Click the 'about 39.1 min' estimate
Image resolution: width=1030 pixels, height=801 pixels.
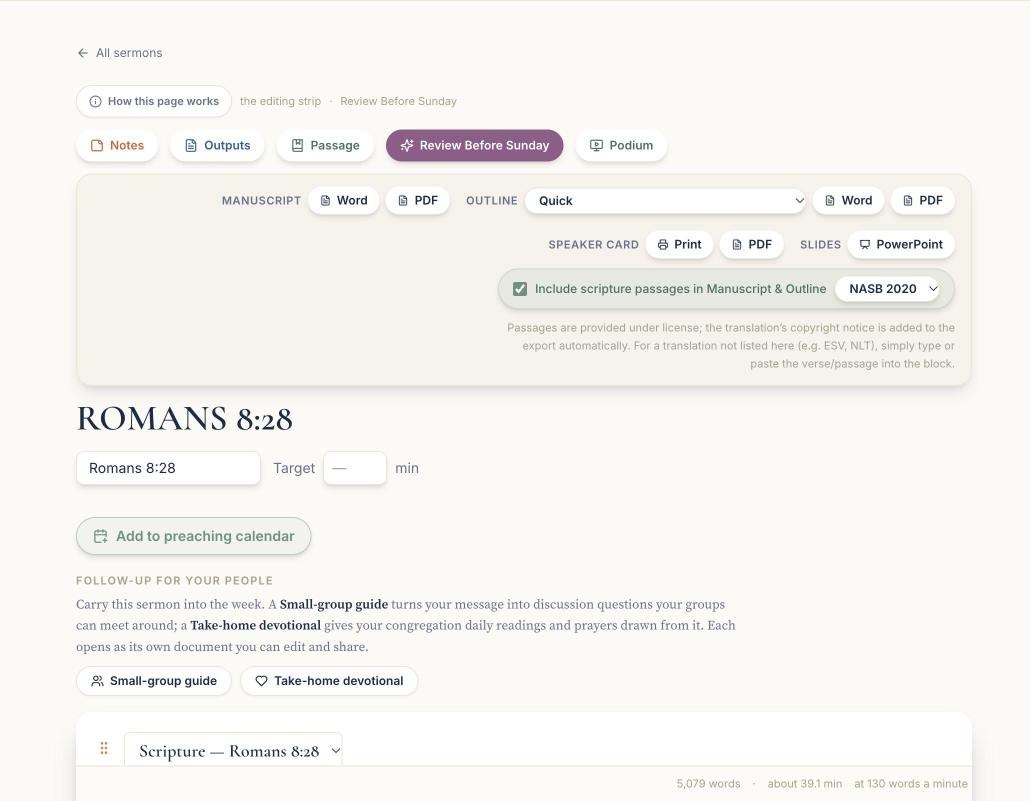805,784
